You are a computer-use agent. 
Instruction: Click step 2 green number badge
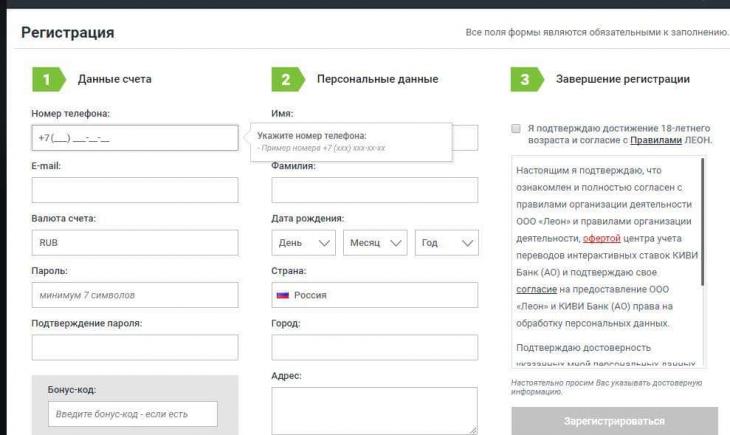tap(285, 79)
